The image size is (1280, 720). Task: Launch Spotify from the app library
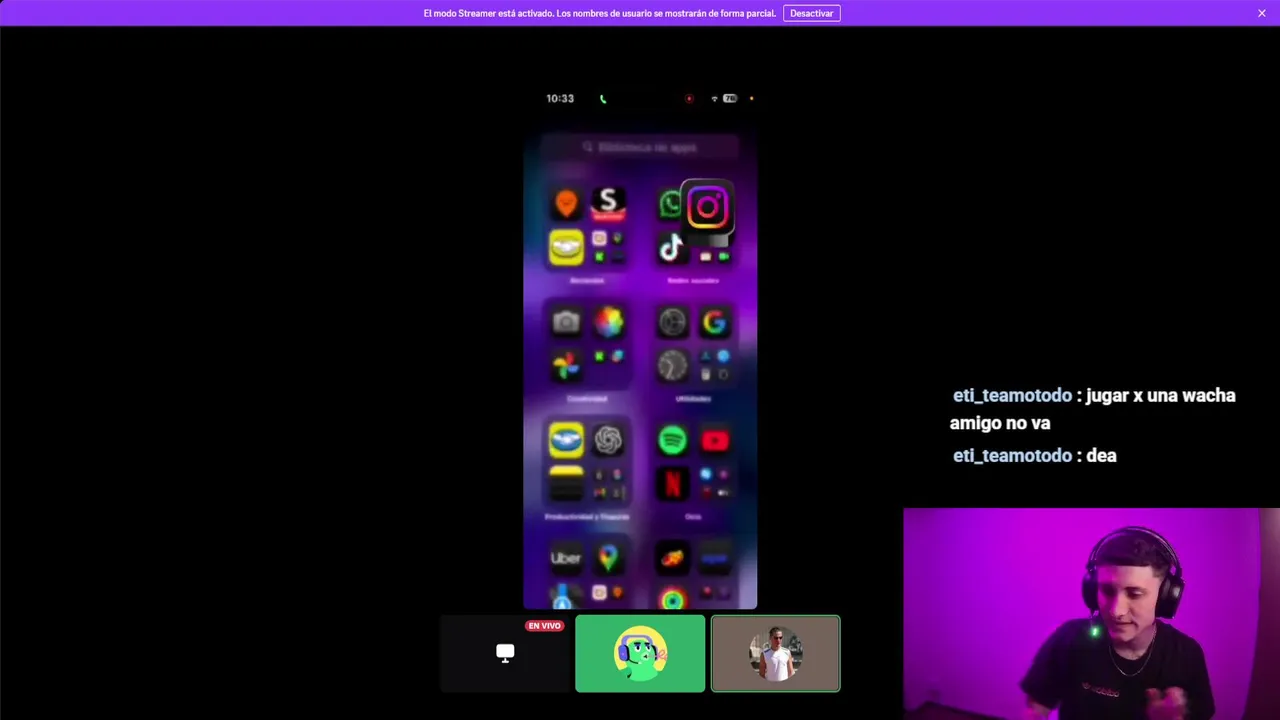click(672, 440)
